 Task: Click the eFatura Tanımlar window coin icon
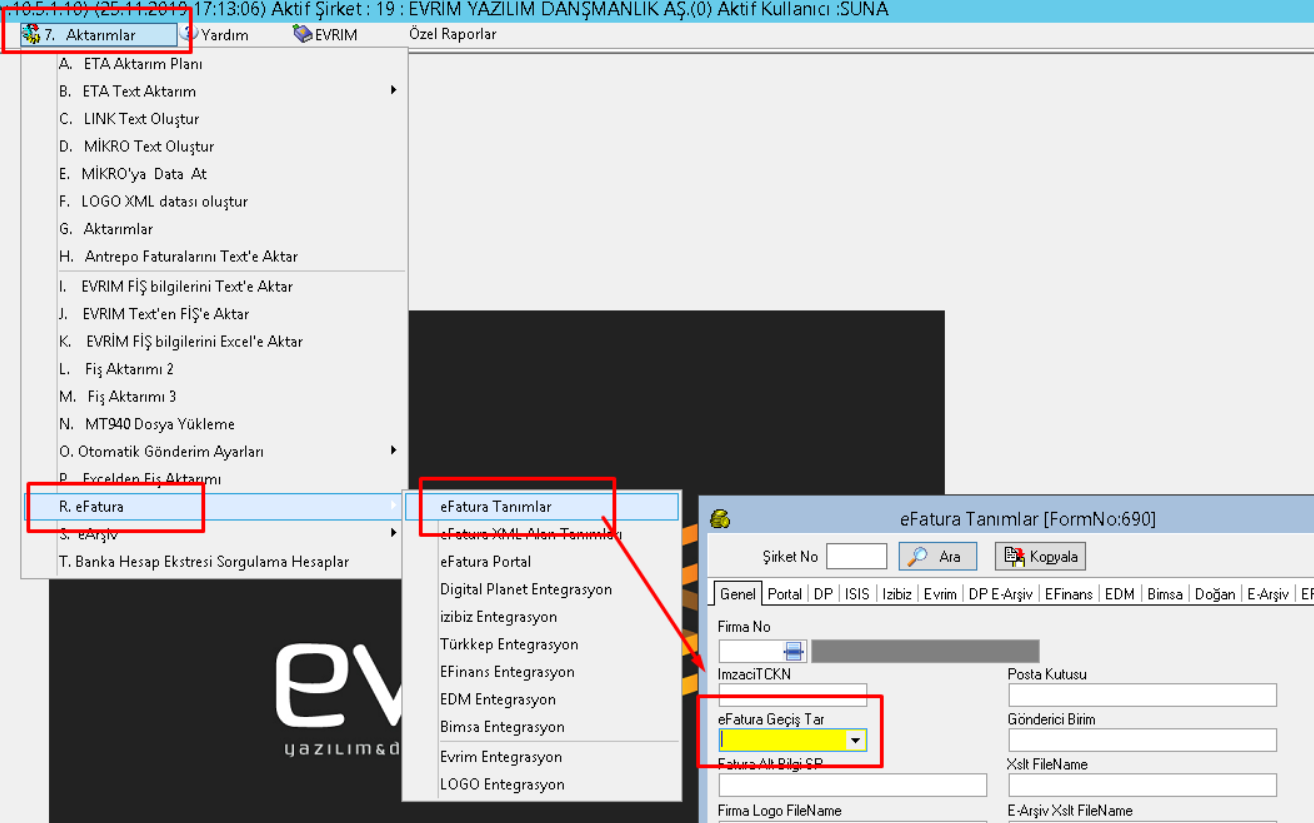point(719,519)
